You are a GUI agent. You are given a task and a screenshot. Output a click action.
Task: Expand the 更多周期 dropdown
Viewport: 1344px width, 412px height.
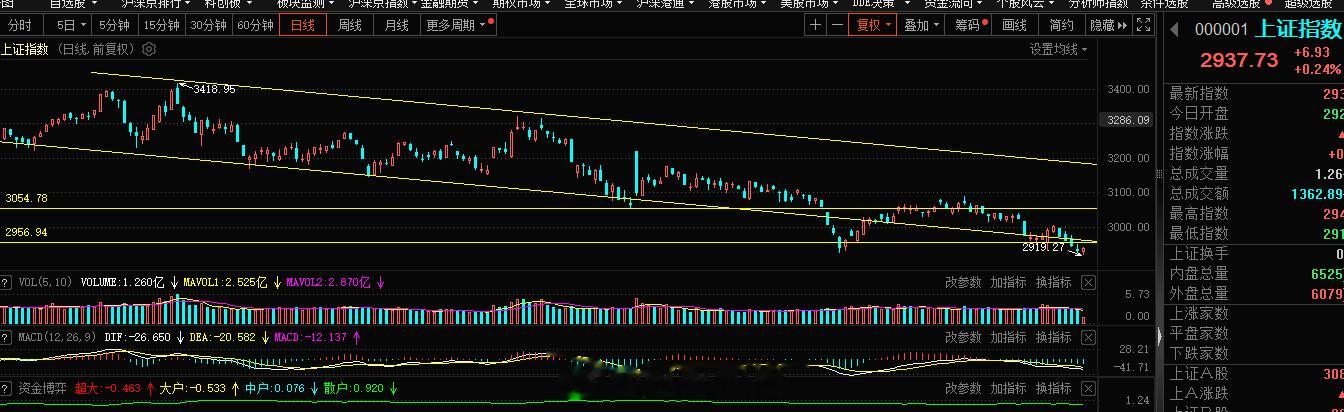click(456, 25)
